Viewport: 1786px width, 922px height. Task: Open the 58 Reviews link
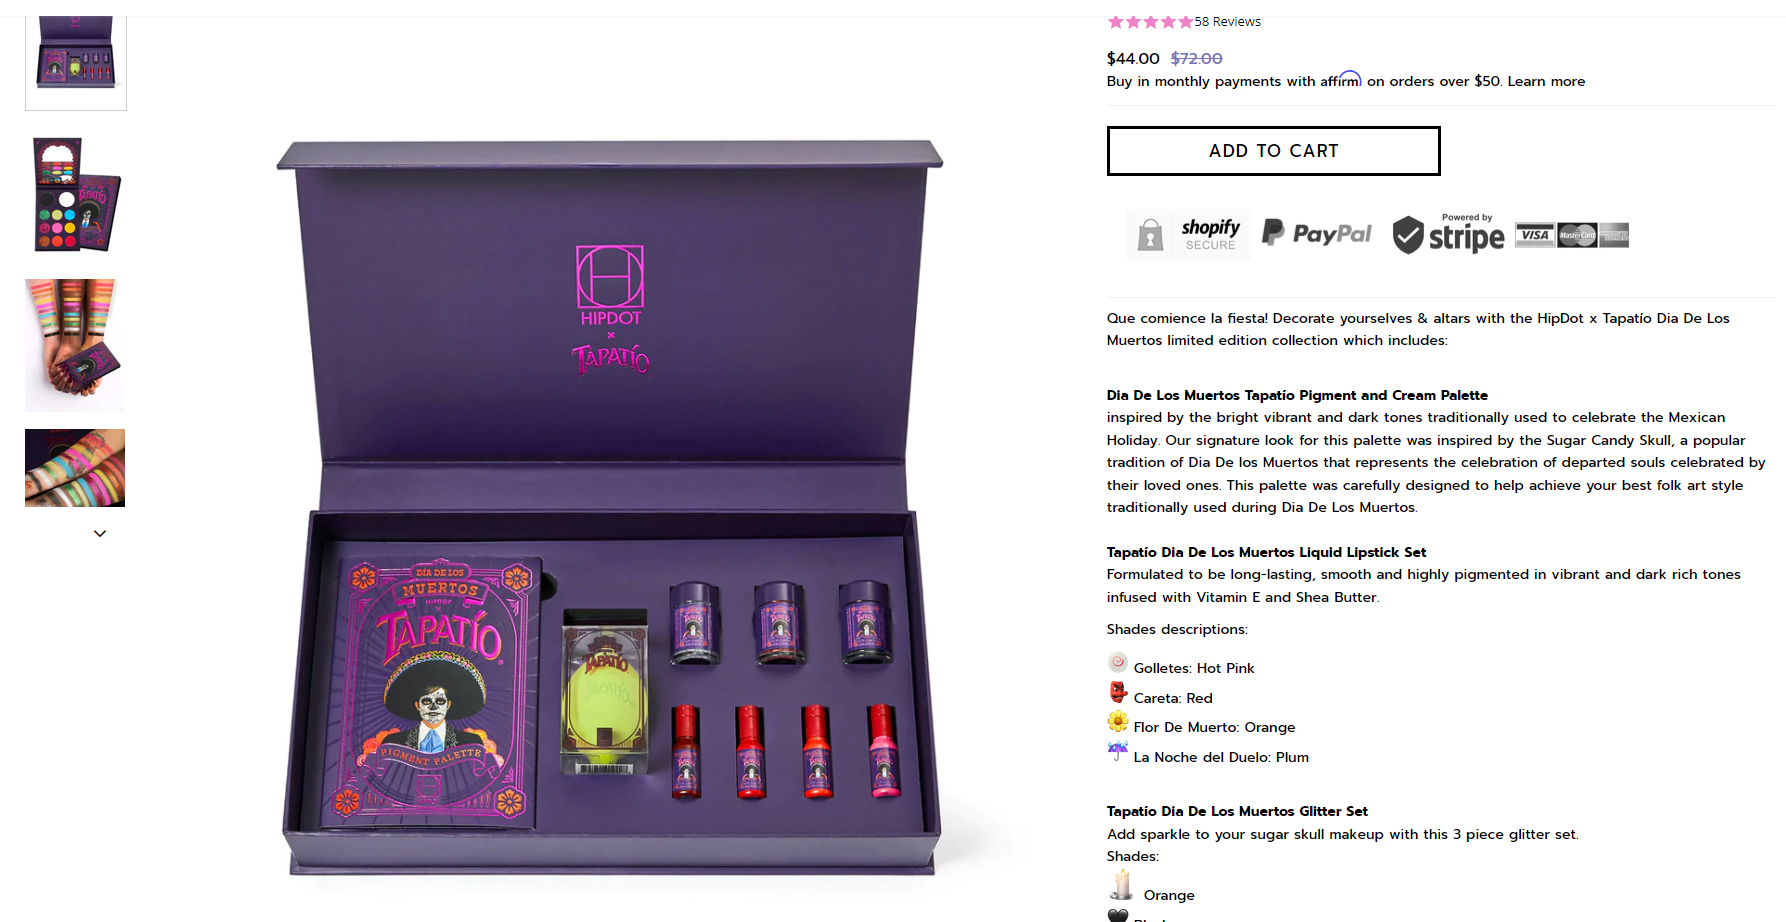point(1227,21)
